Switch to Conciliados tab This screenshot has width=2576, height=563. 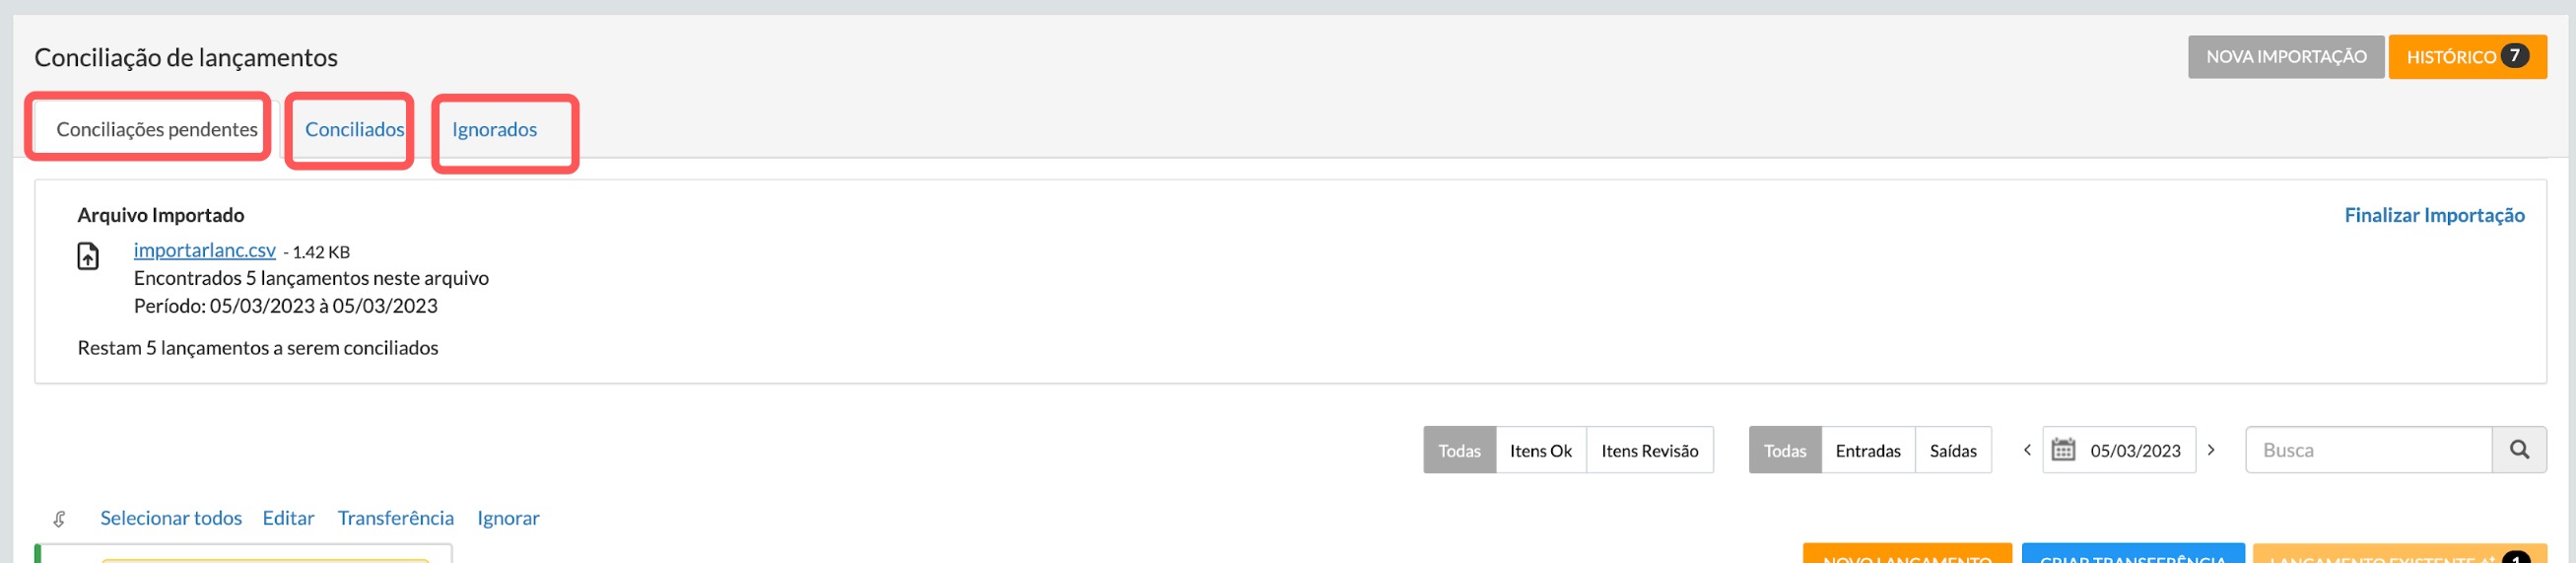click(354, 129)
